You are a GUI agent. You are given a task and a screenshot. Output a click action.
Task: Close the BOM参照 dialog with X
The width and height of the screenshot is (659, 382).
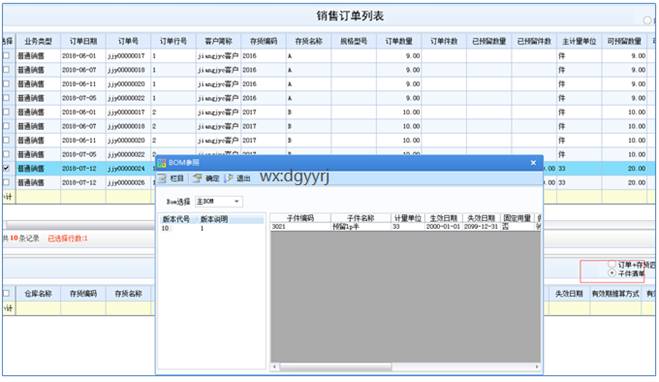point(533,163)
